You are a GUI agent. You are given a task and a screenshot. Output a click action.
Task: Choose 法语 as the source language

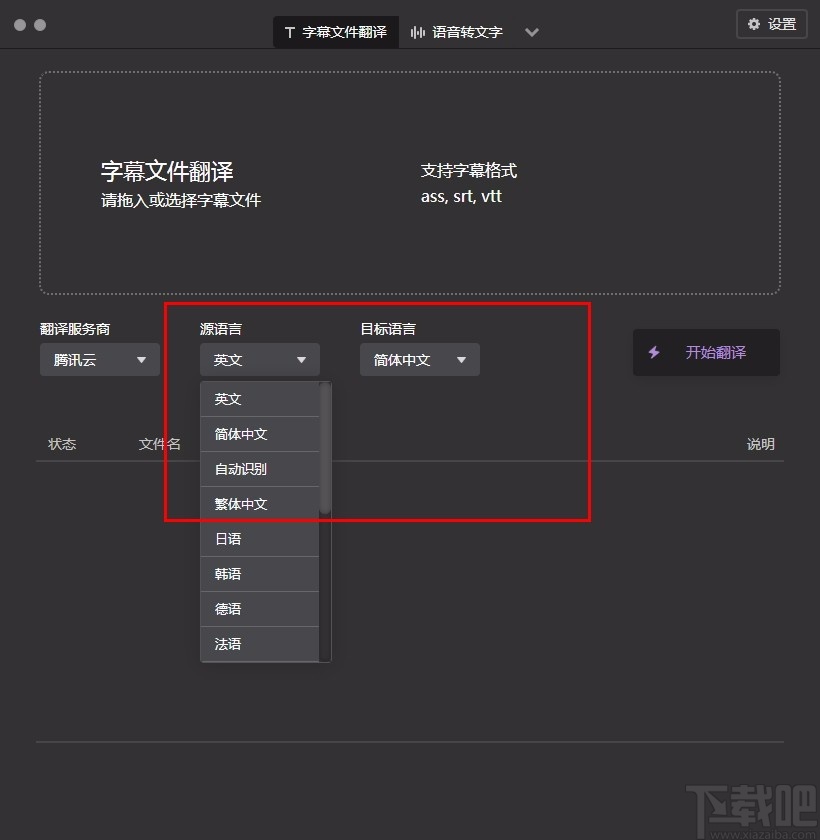(x=259, y=644)
